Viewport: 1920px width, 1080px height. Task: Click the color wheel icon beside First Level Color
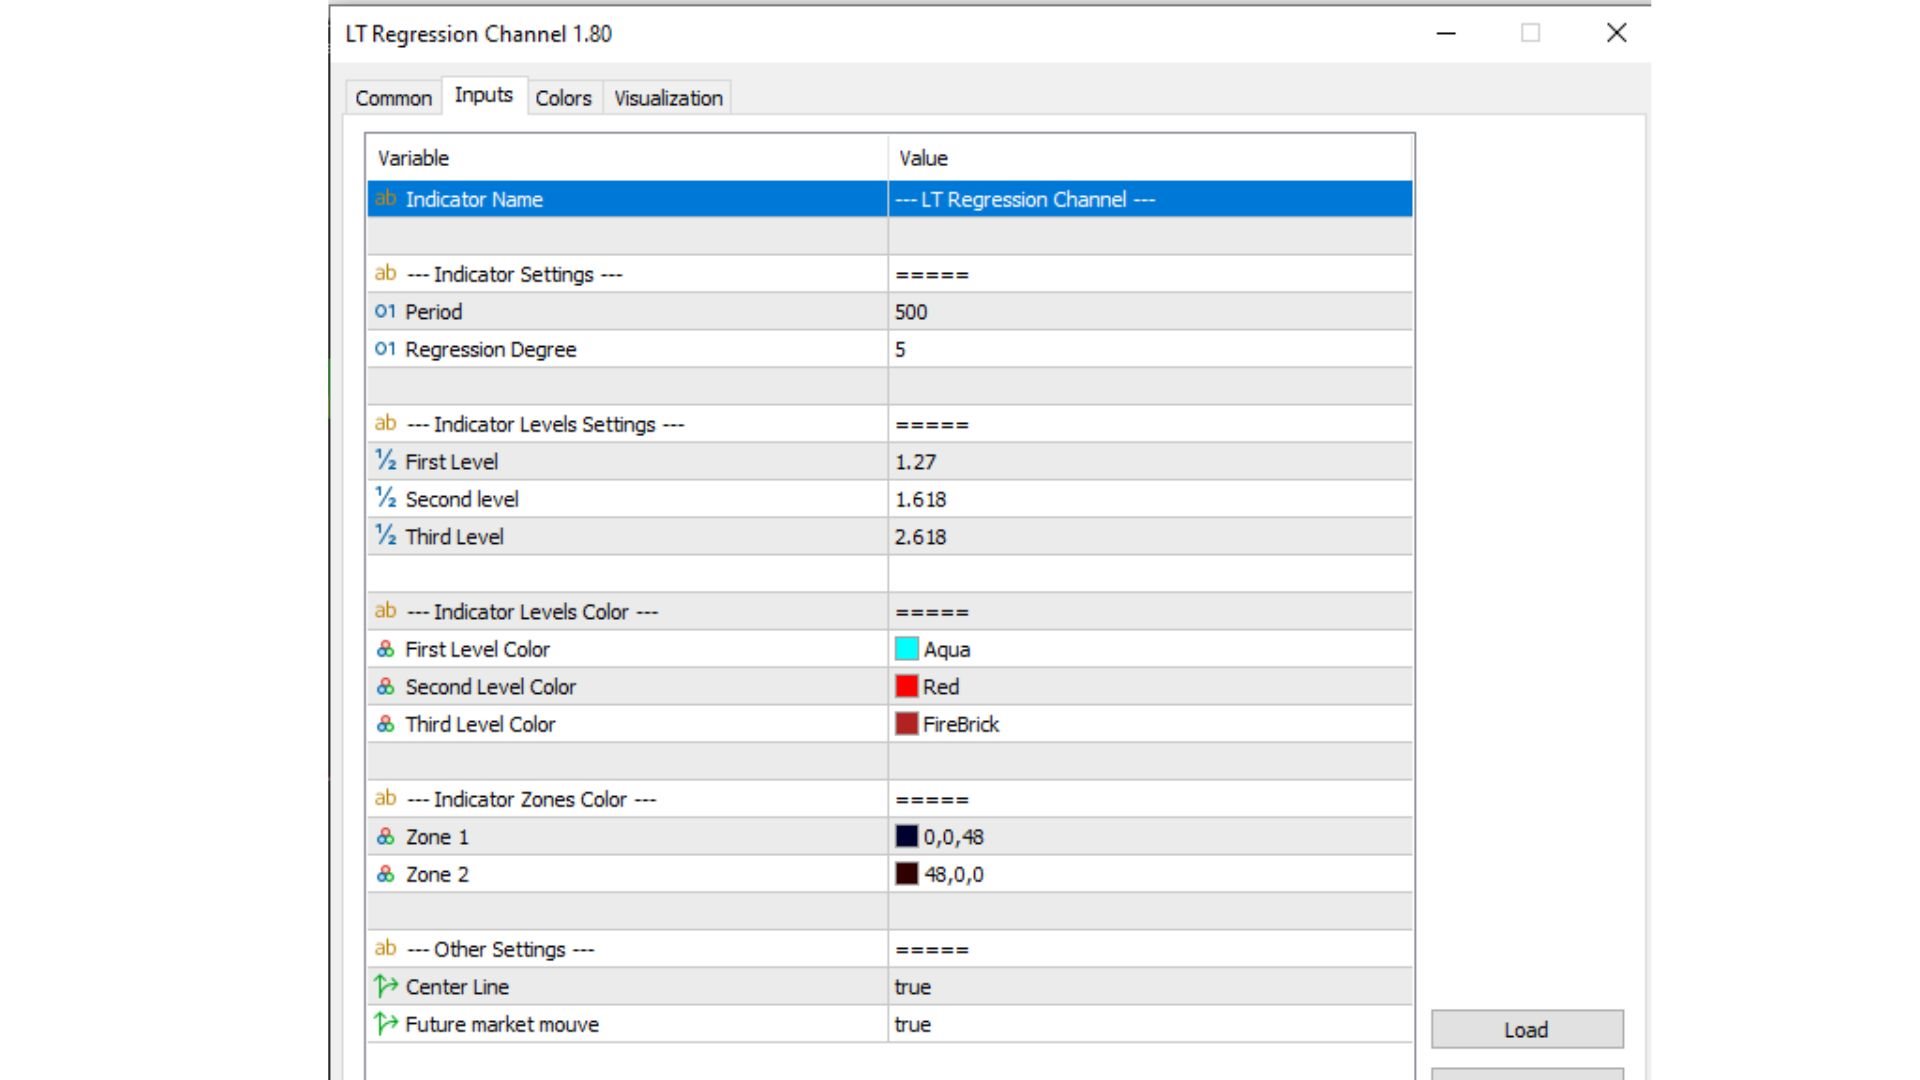385,648
